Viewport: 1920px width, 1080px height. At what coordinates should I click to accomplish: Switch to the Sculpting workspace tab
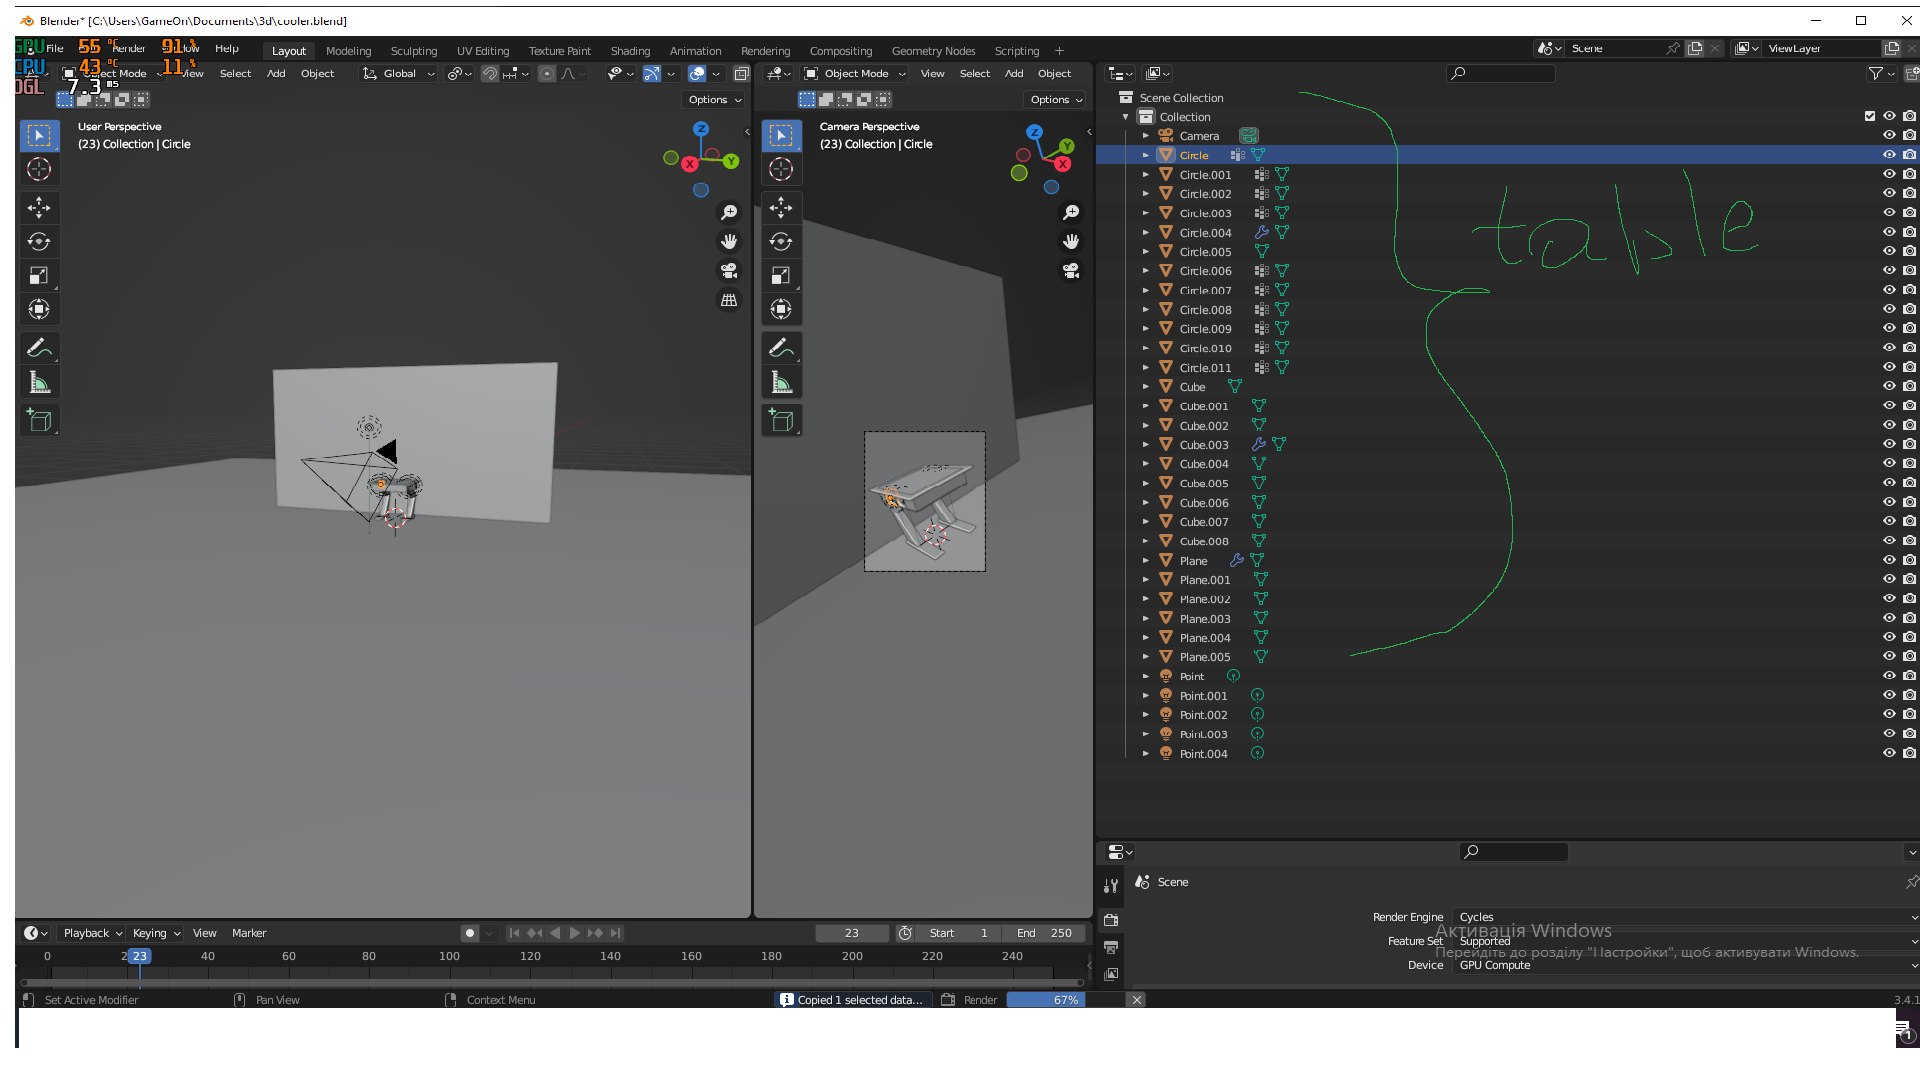tap(414, 51)
